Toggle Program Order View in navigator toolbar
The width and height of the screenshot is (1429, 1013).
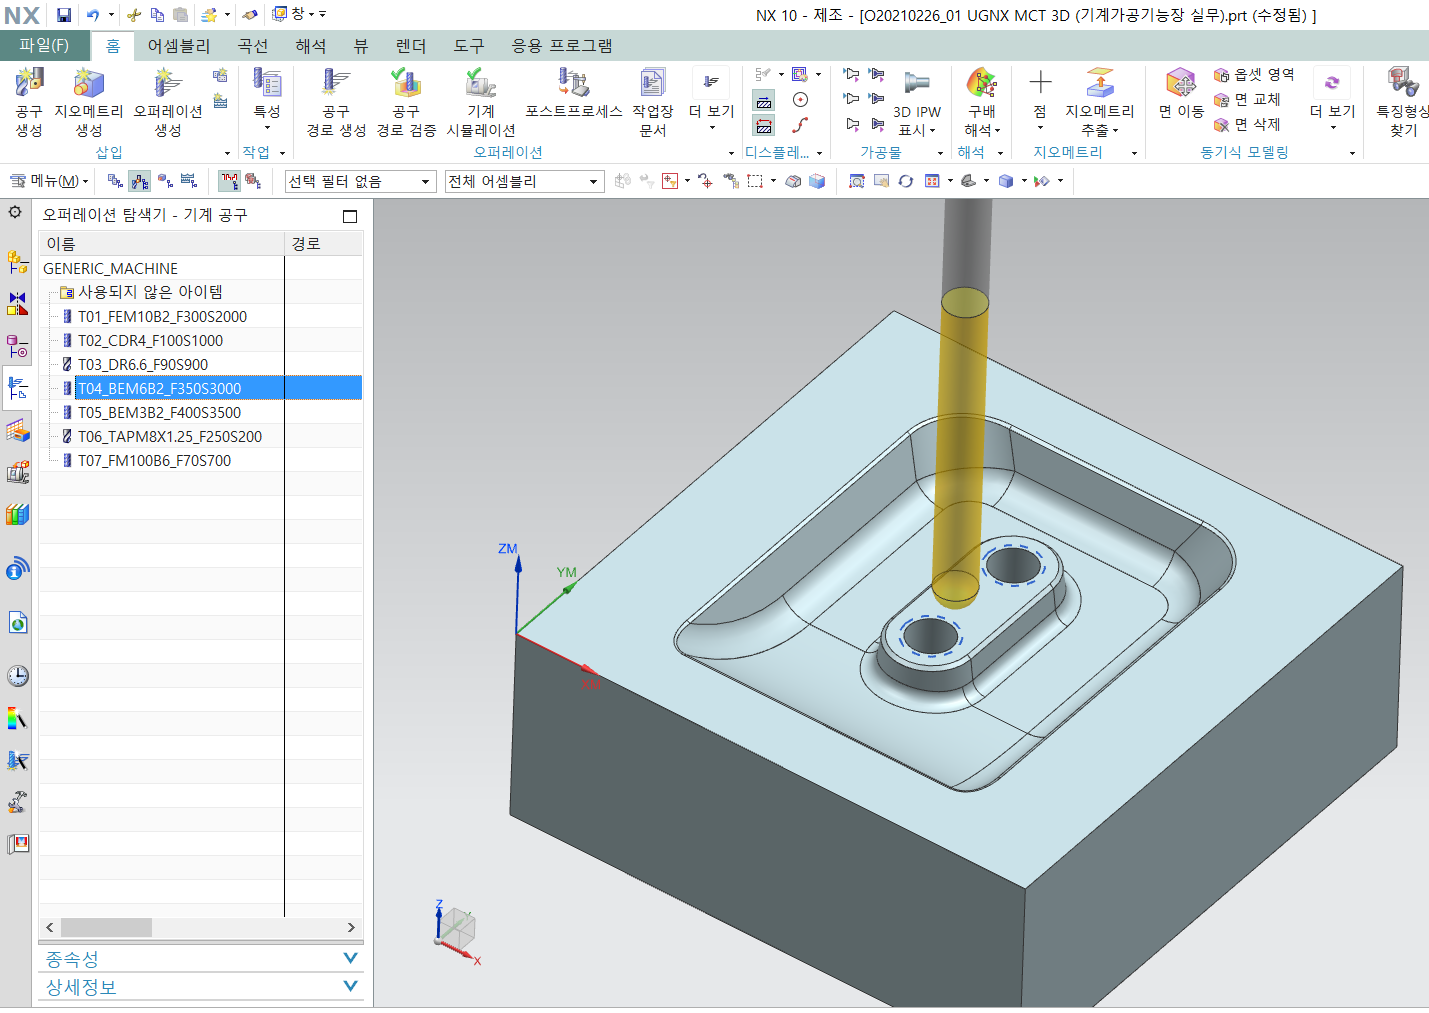115,181
